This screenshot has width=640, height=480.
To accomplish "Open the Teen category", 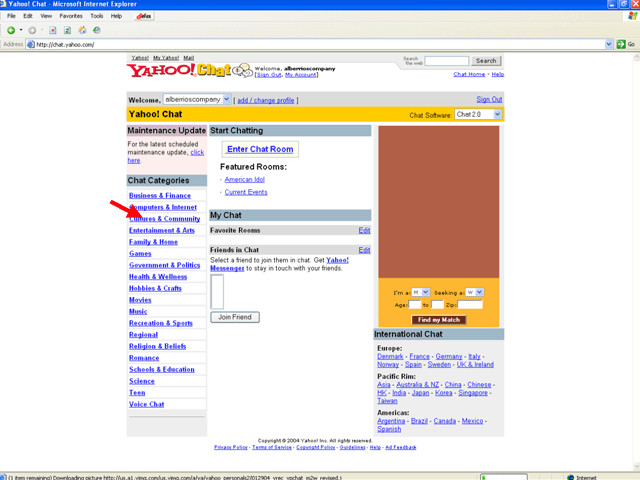I will (137, 393).
